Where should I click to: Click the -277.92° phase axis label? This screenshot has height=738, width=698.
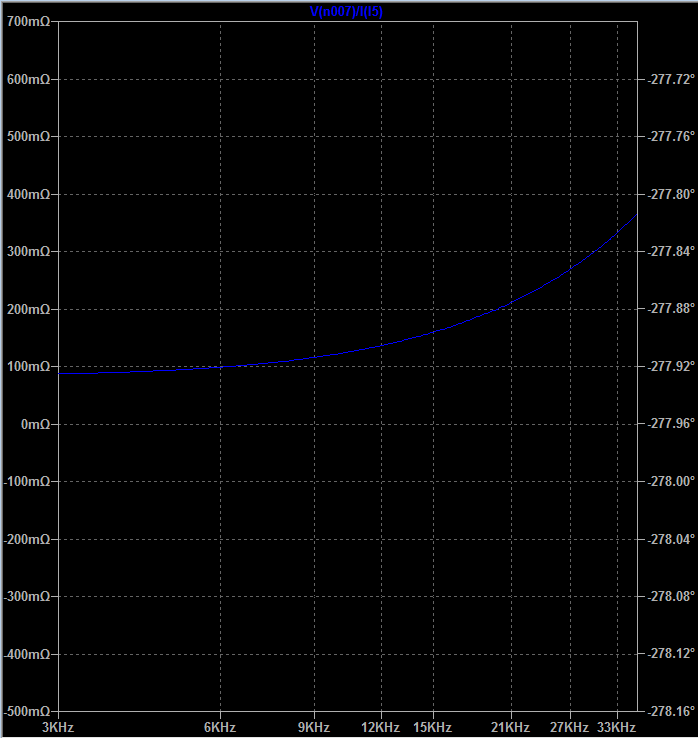pyautogui.click(x=671, y=366)
